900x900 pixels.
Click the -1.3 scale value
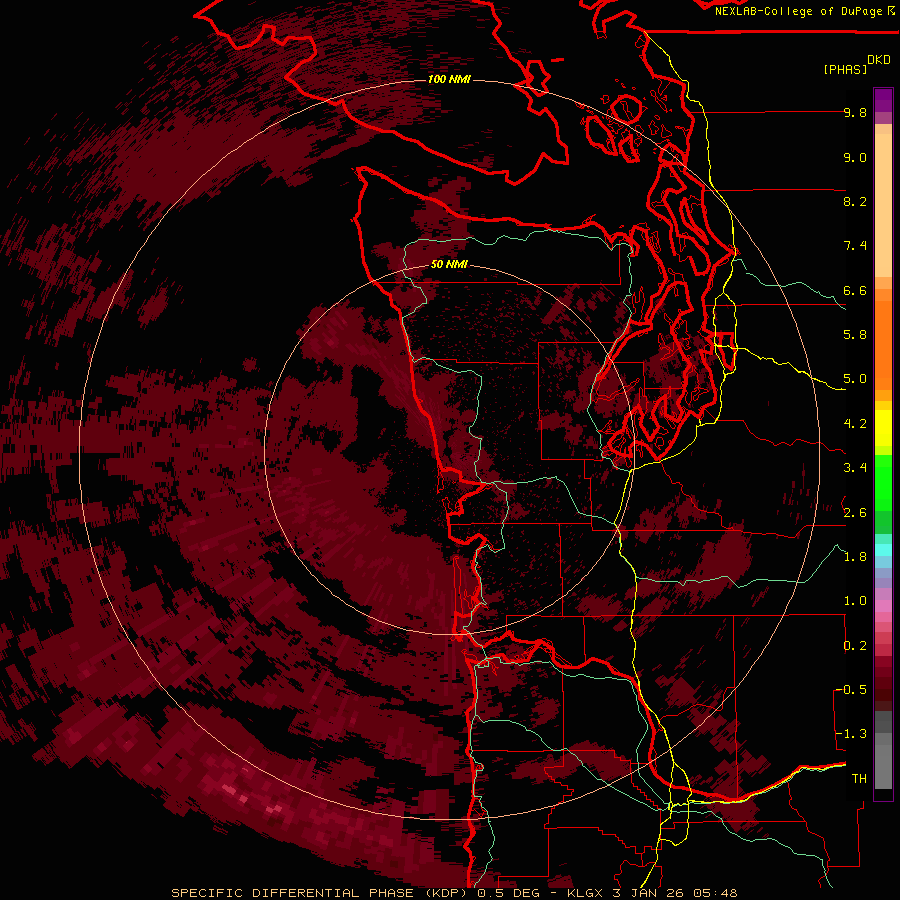851,734
